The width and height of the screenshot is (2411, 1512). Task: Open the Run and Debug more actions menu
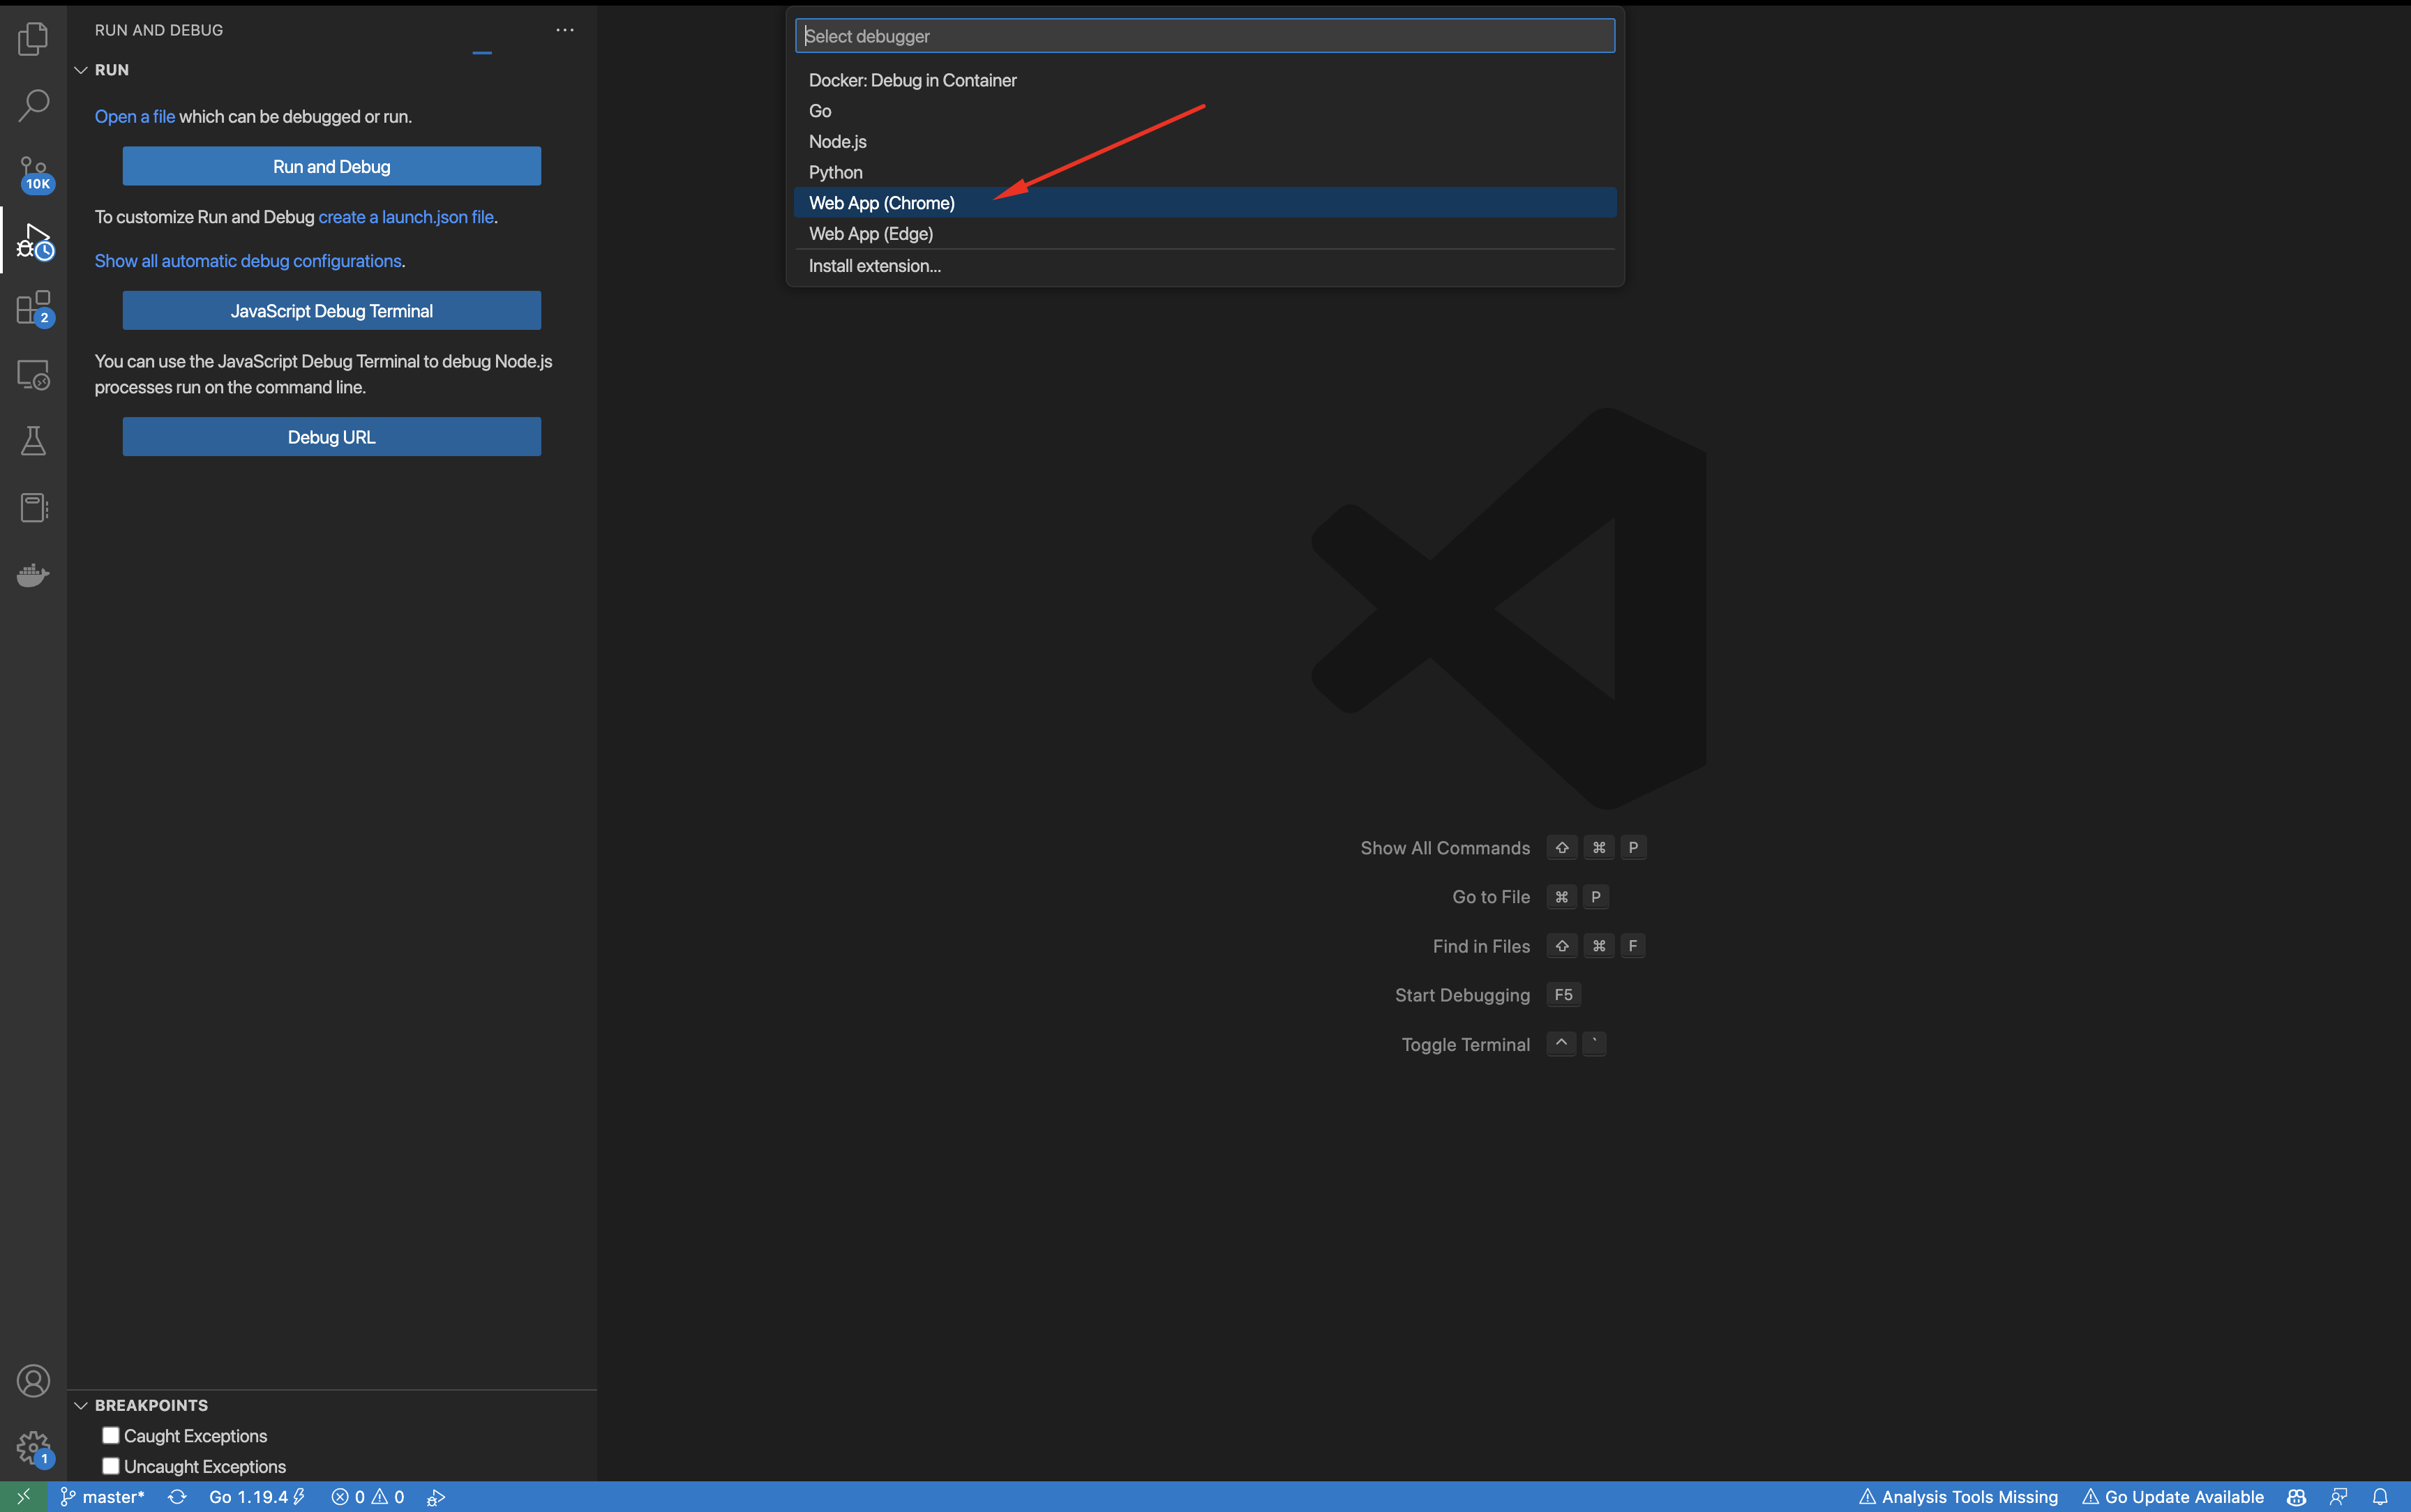pyautogui.click(x=565, y=30)
